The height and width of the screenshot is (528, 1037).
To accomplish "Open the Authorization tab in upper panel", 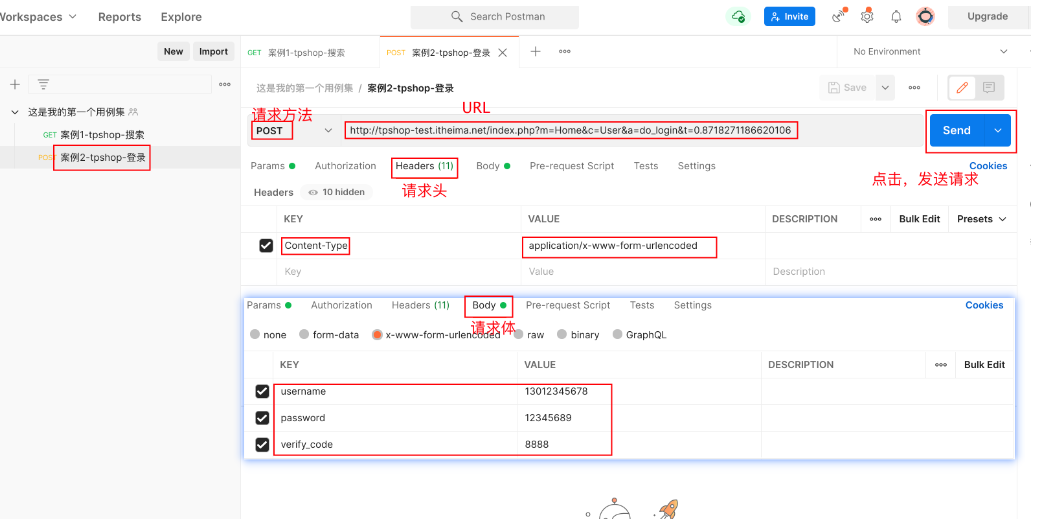I will [x=345, y=166].
